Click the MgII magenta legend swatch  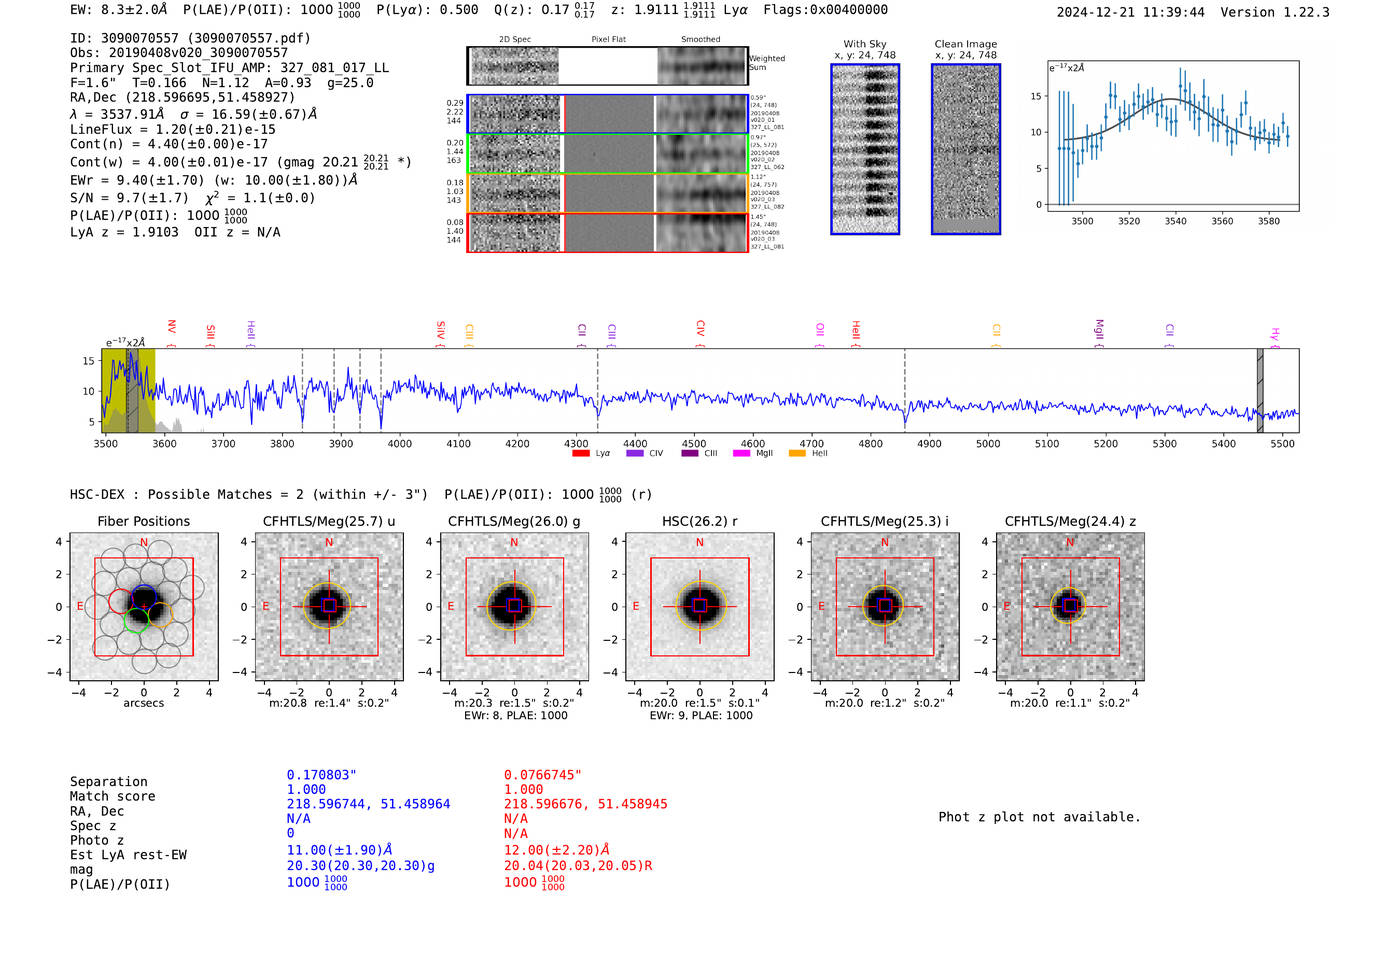coord(741,453)
